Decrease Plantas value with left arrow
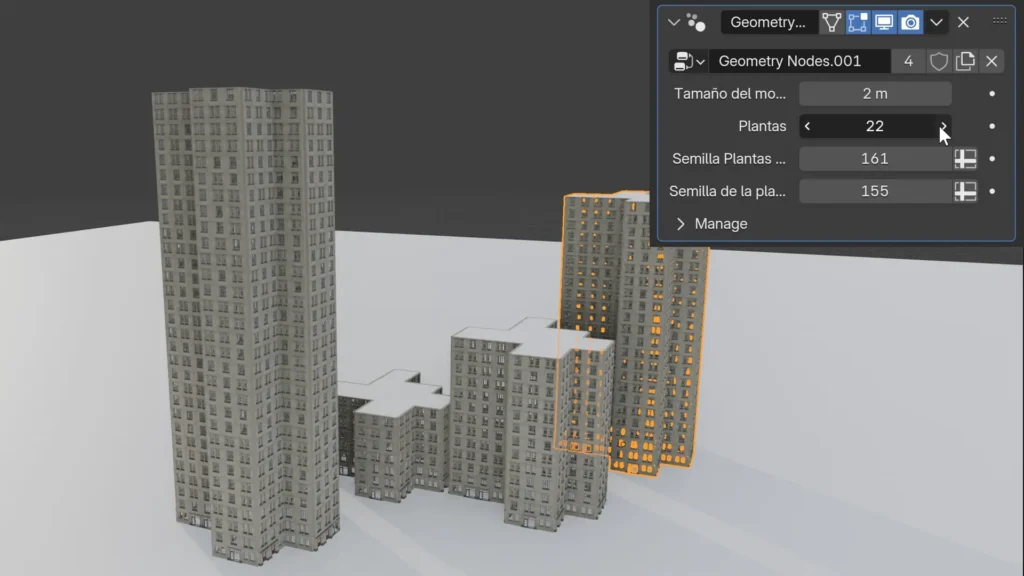Viewport: 1024px width, 576px height. pos(808,126)
